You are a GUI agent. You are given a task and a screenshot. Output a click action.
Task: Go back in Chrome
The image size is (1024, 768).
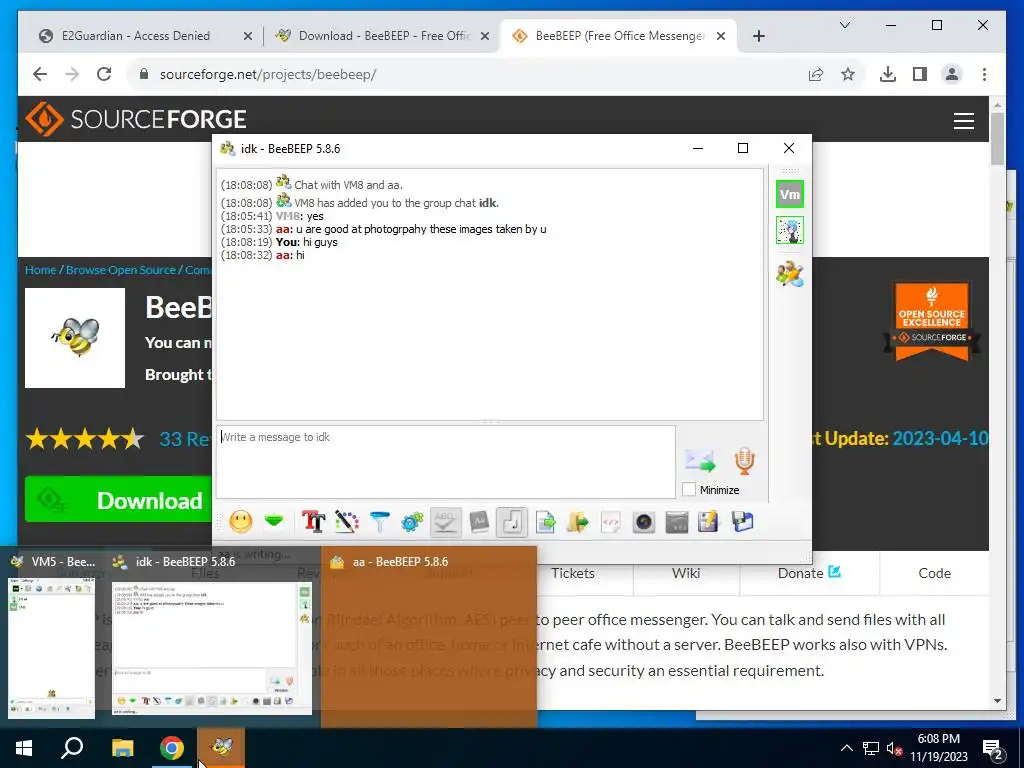click(40, 74)
